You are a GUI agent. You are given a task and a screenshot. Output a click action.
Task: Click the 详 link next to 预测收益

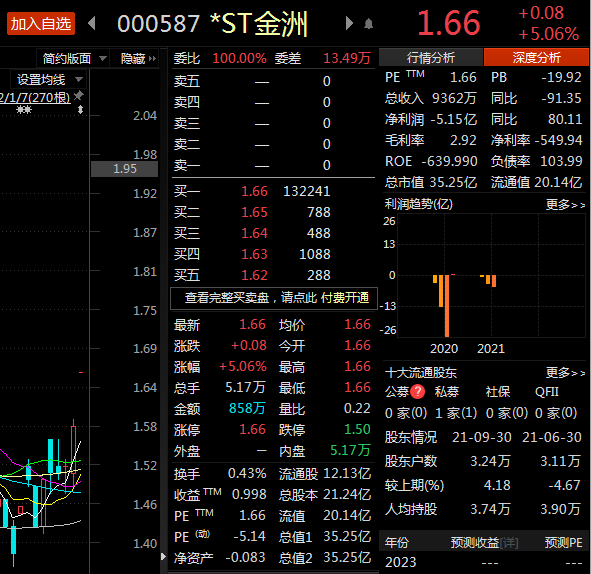pos(509,543)
